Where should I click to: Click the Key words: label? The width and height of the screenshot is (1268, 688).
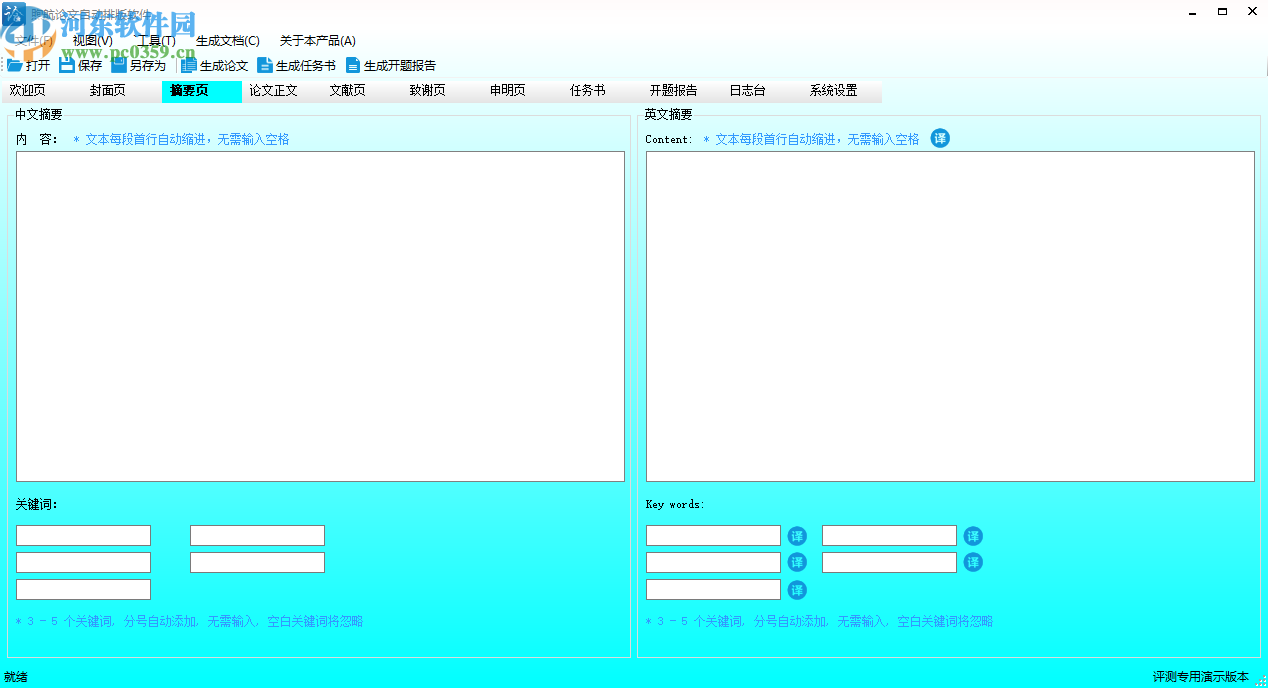click(x=675, y=504)
